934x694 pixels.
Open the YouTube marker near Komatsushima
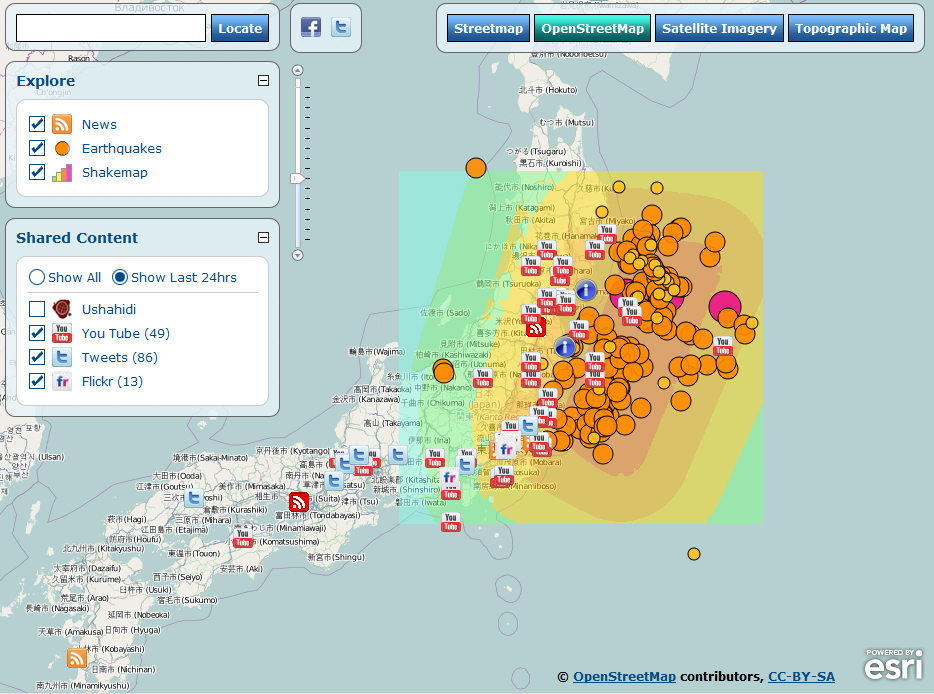tap(243, 537)
